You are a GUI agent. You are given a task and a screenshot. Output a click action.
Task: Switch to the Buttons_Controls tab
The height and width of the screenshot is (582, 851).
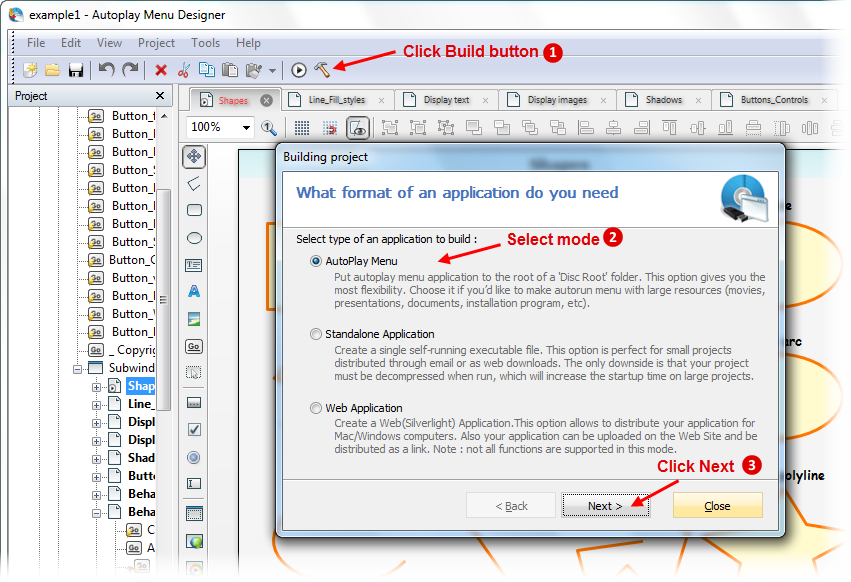[774, 100]
